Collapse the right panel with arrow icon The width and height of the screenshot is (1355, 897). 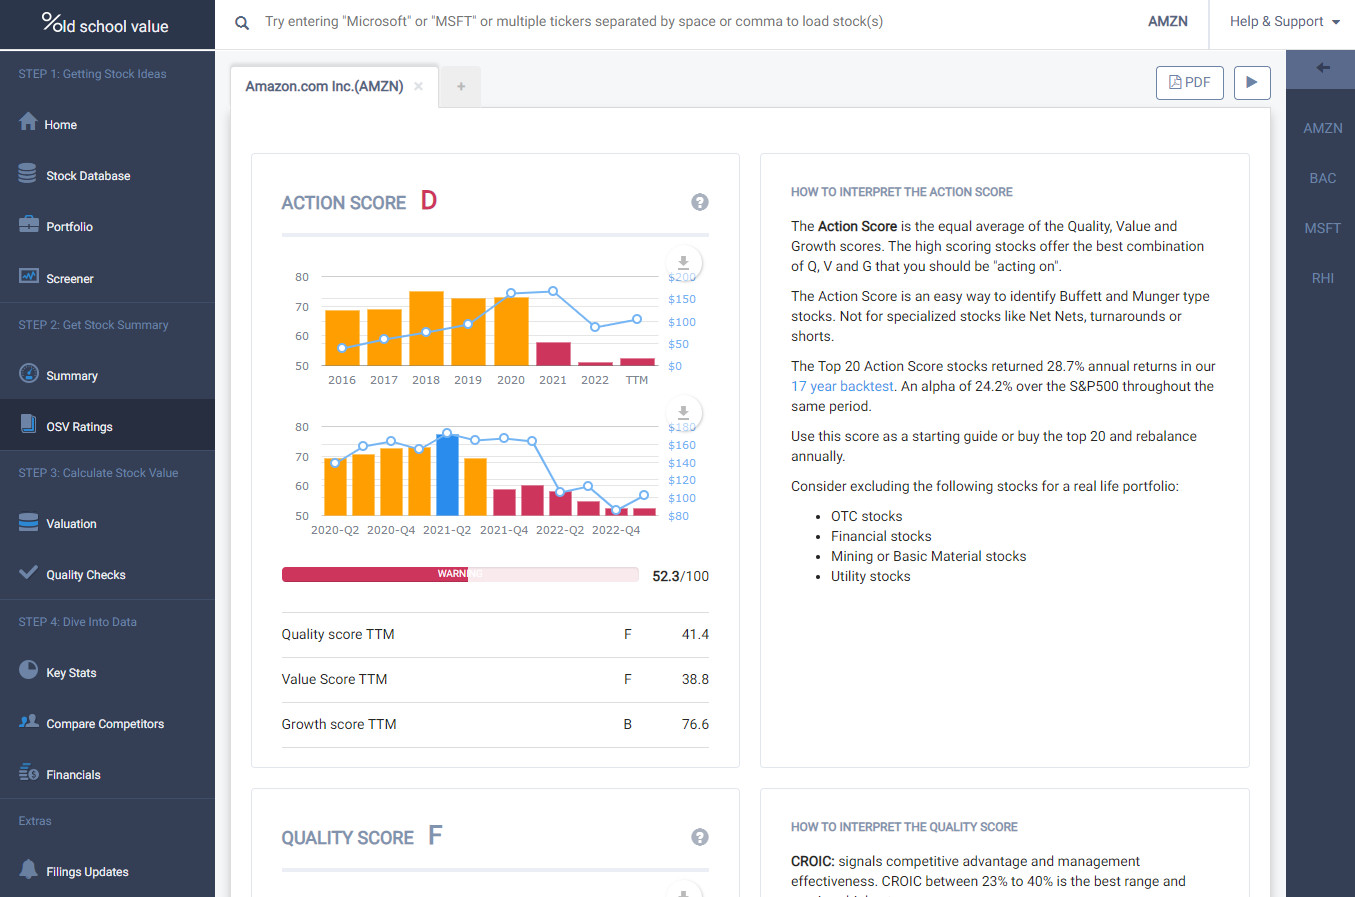[1322, 68]
